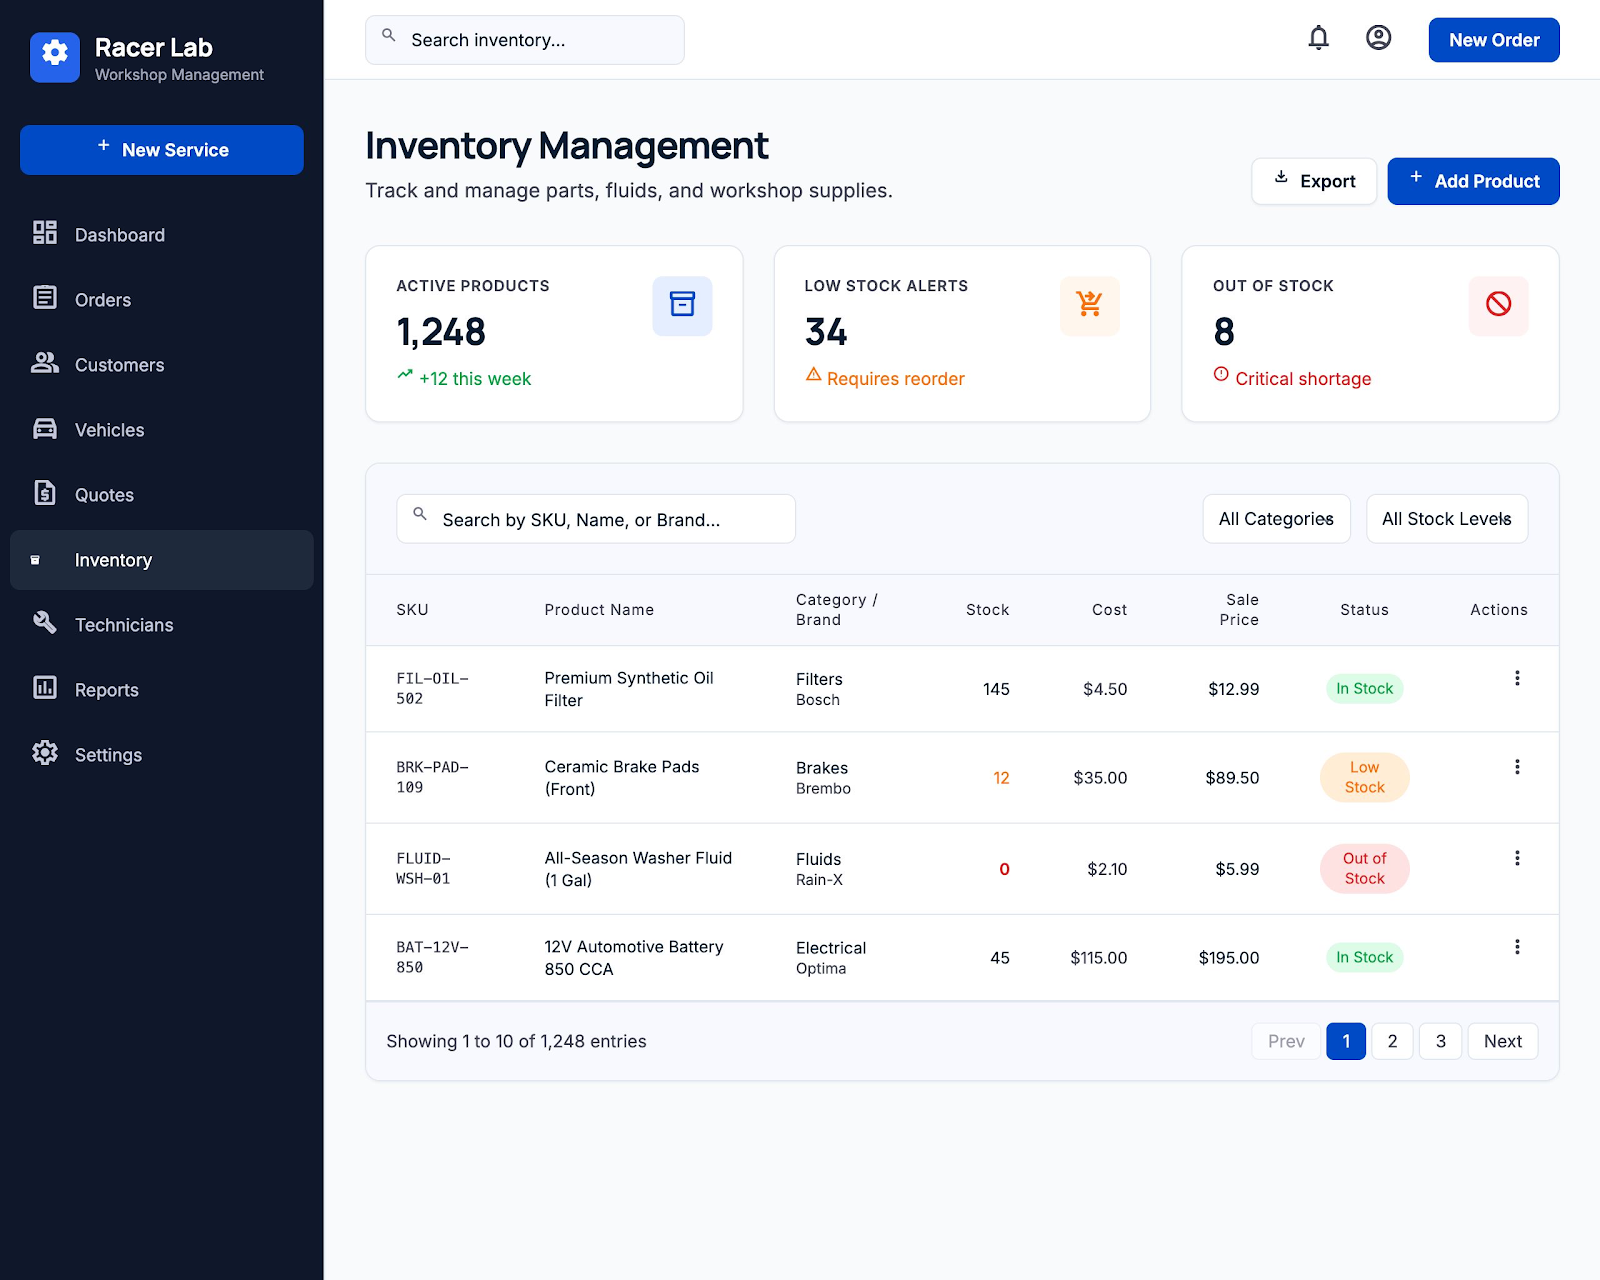1600x1280 pixels.
Task: Click the Cost column header
Action: tap(1109, 610)
